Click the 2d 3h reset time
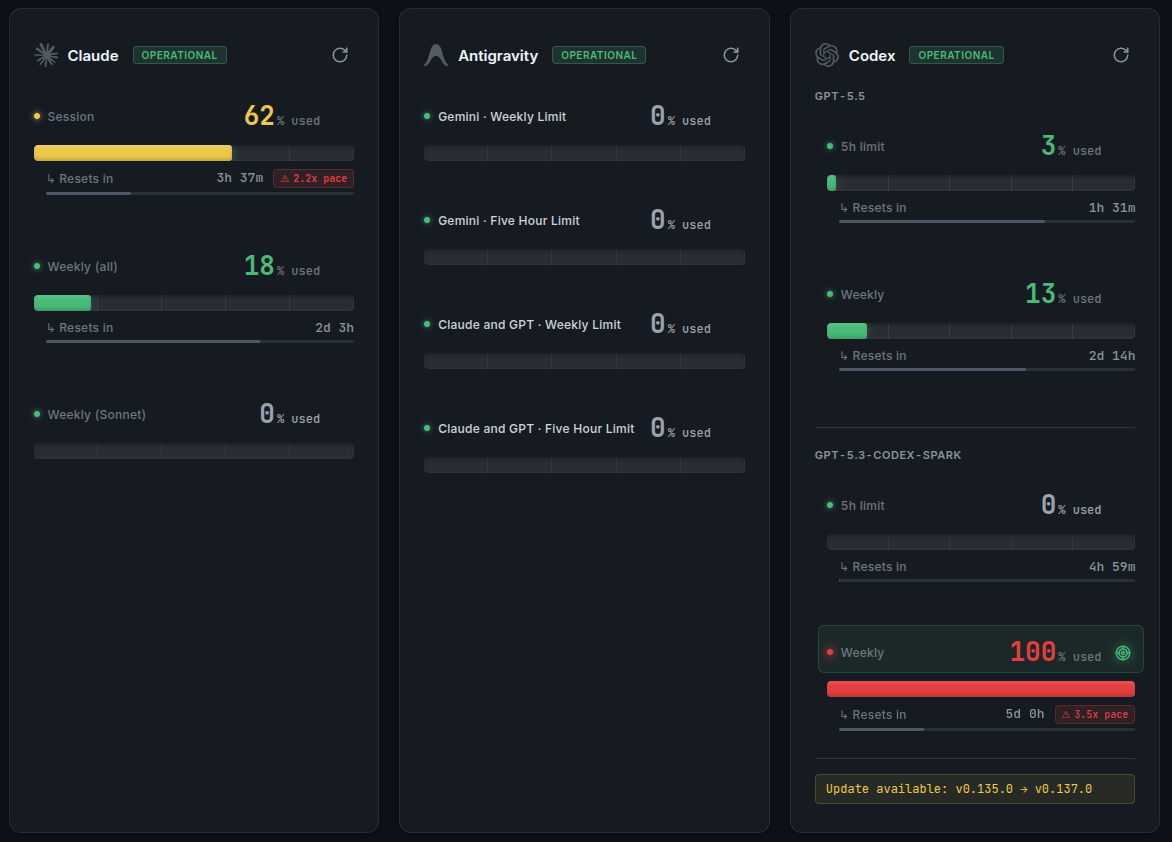Screen dimensions: 1172x842 334,328
